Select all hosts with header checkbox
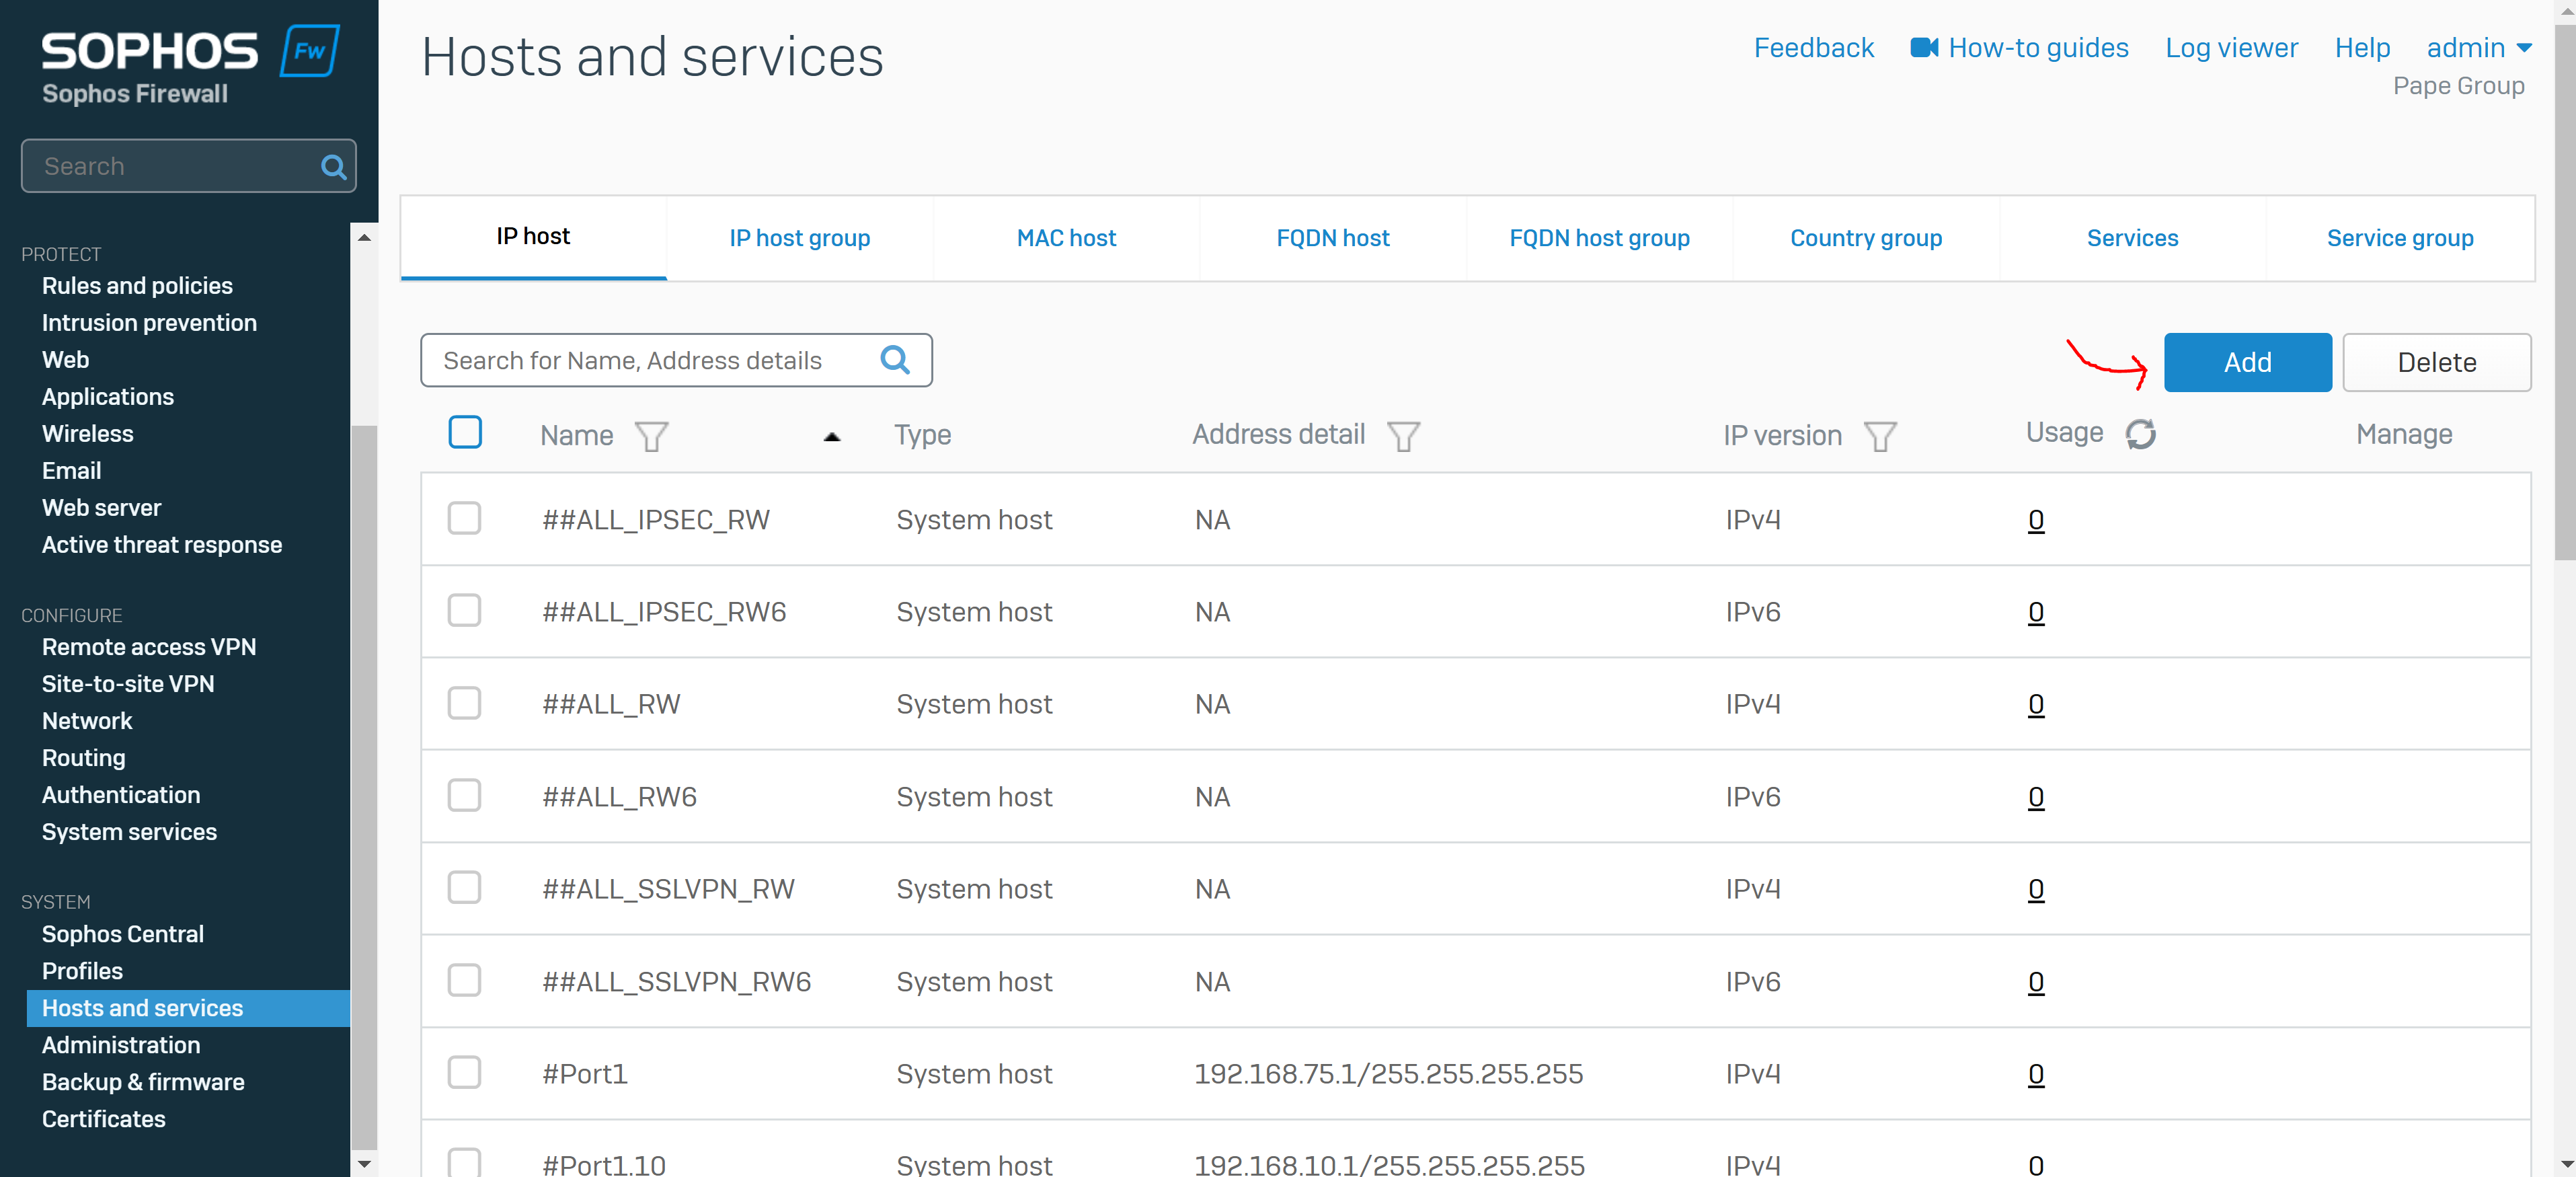The height and width of the screenshot is (1177, 2576). tap(465, 433)
